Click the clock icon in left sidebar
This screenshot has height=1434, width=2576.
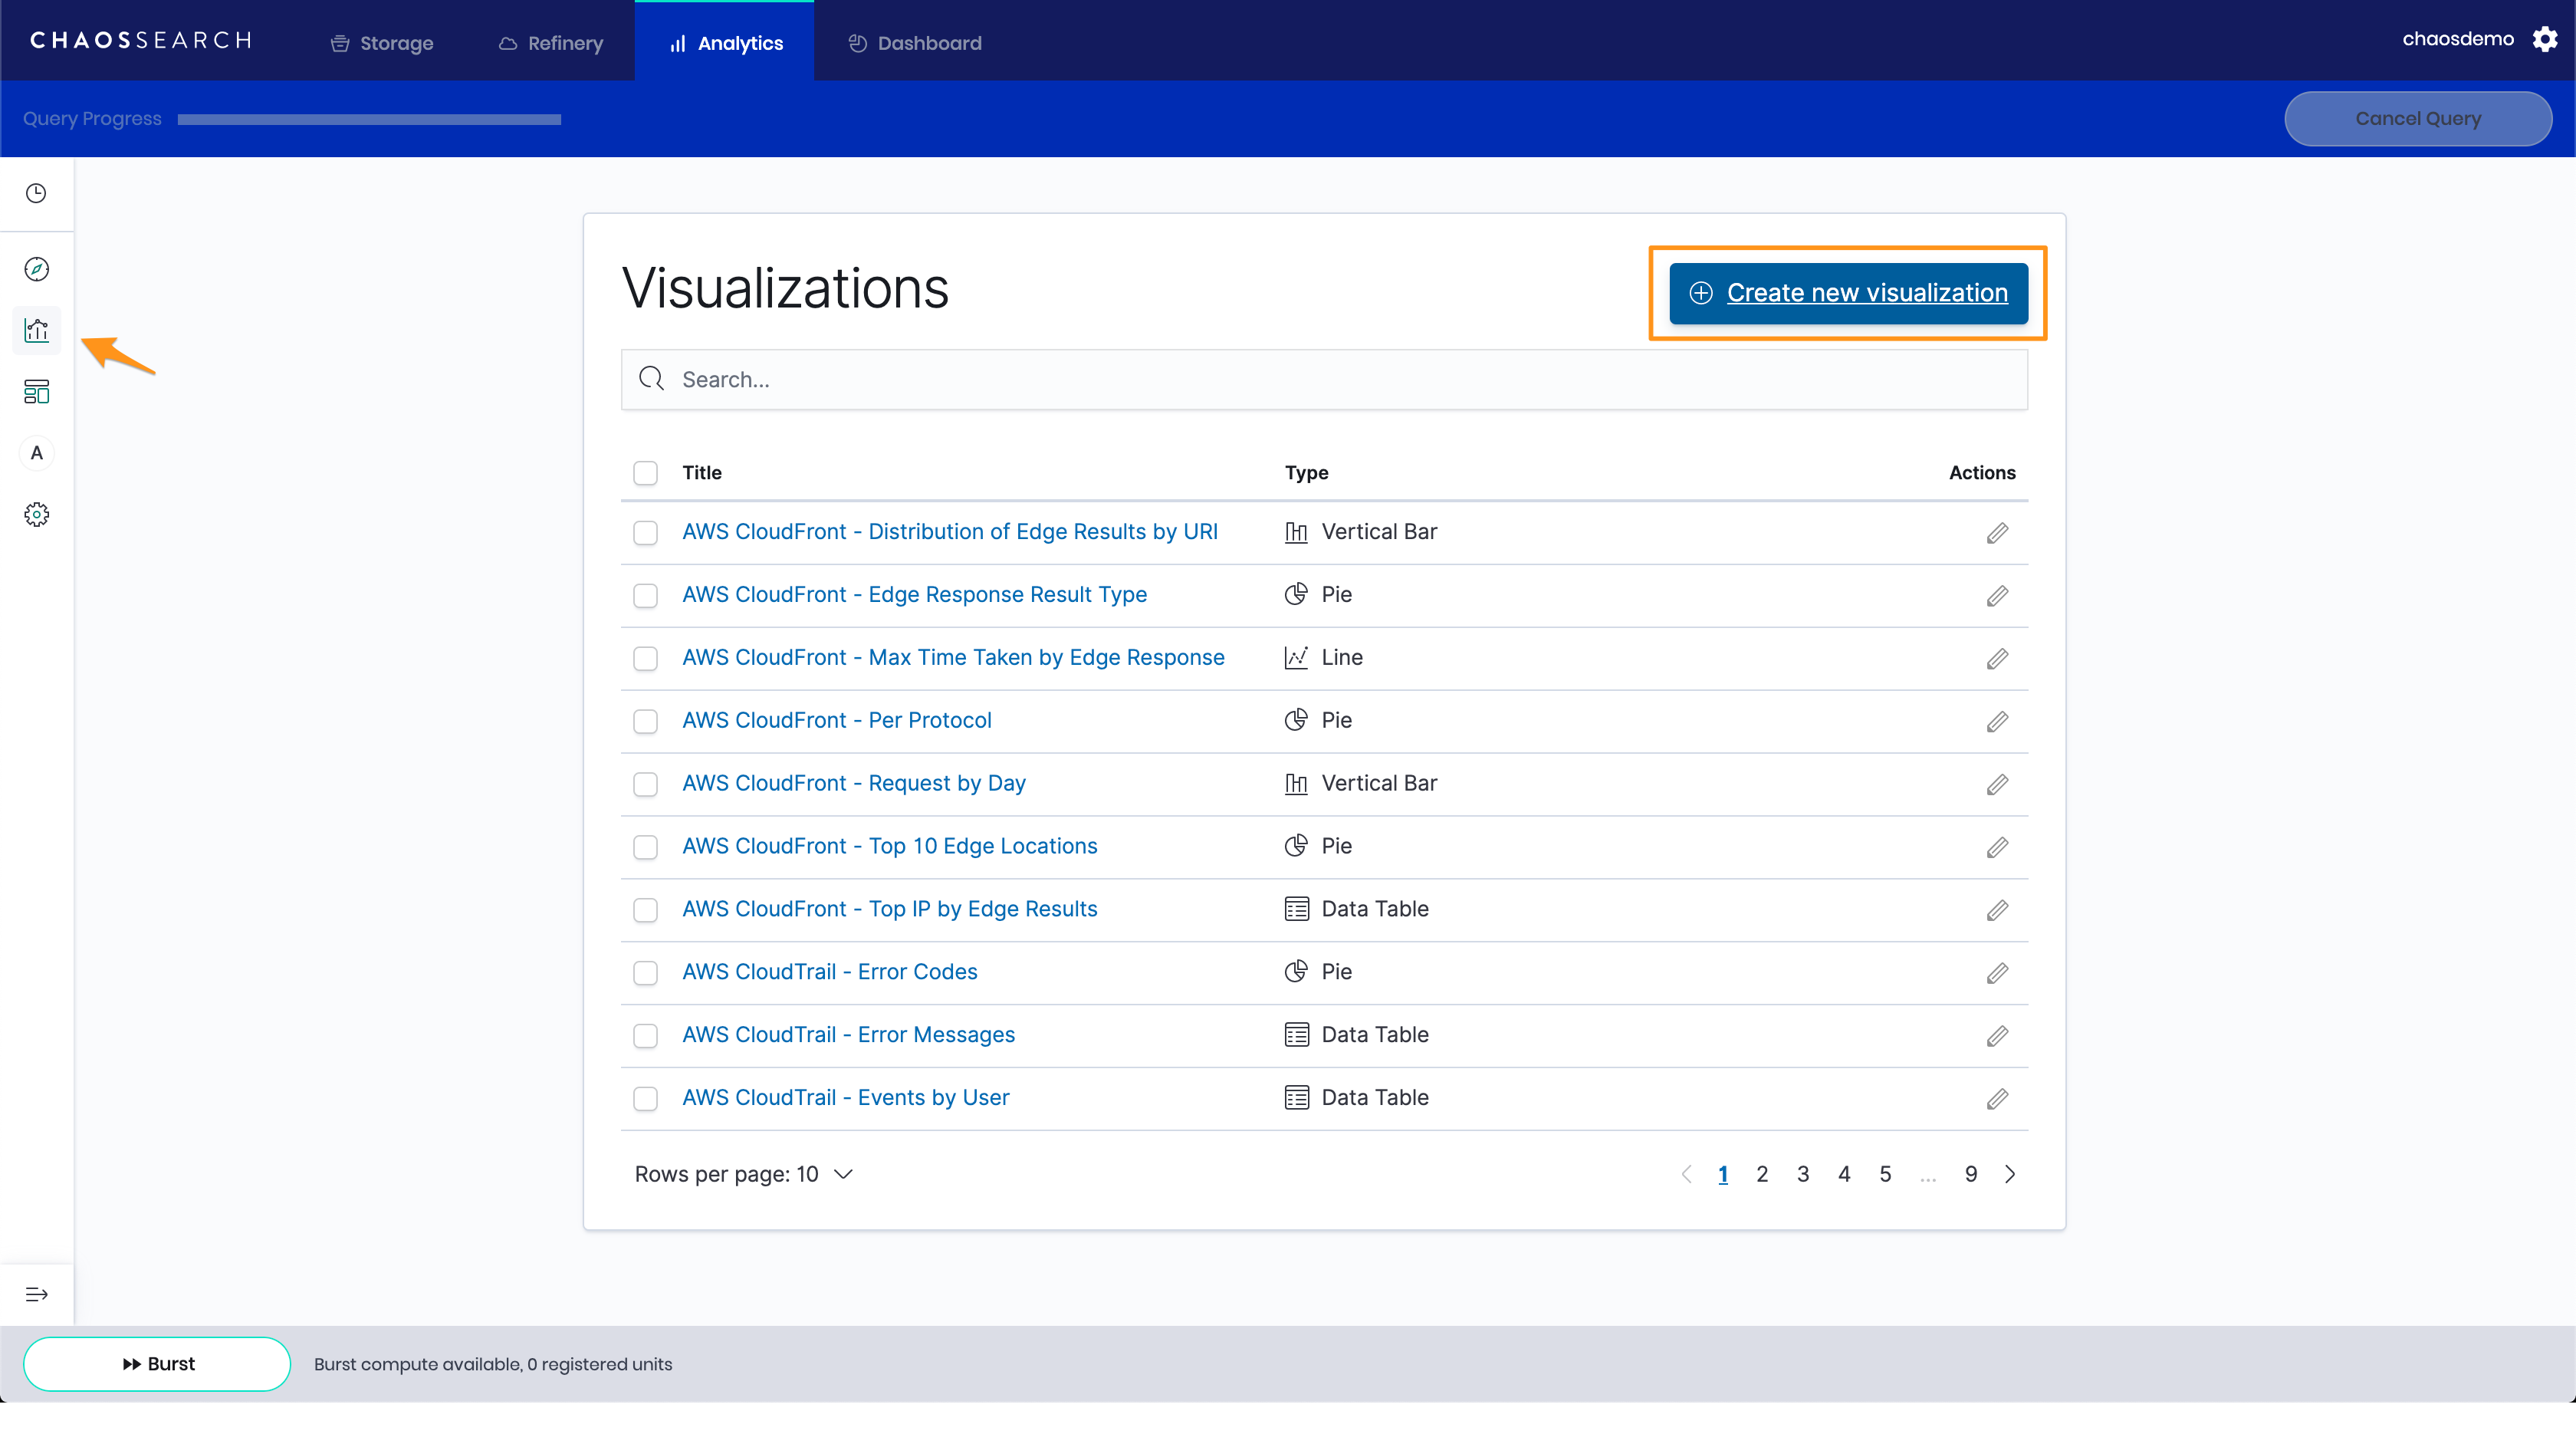(x=36, y=193)
